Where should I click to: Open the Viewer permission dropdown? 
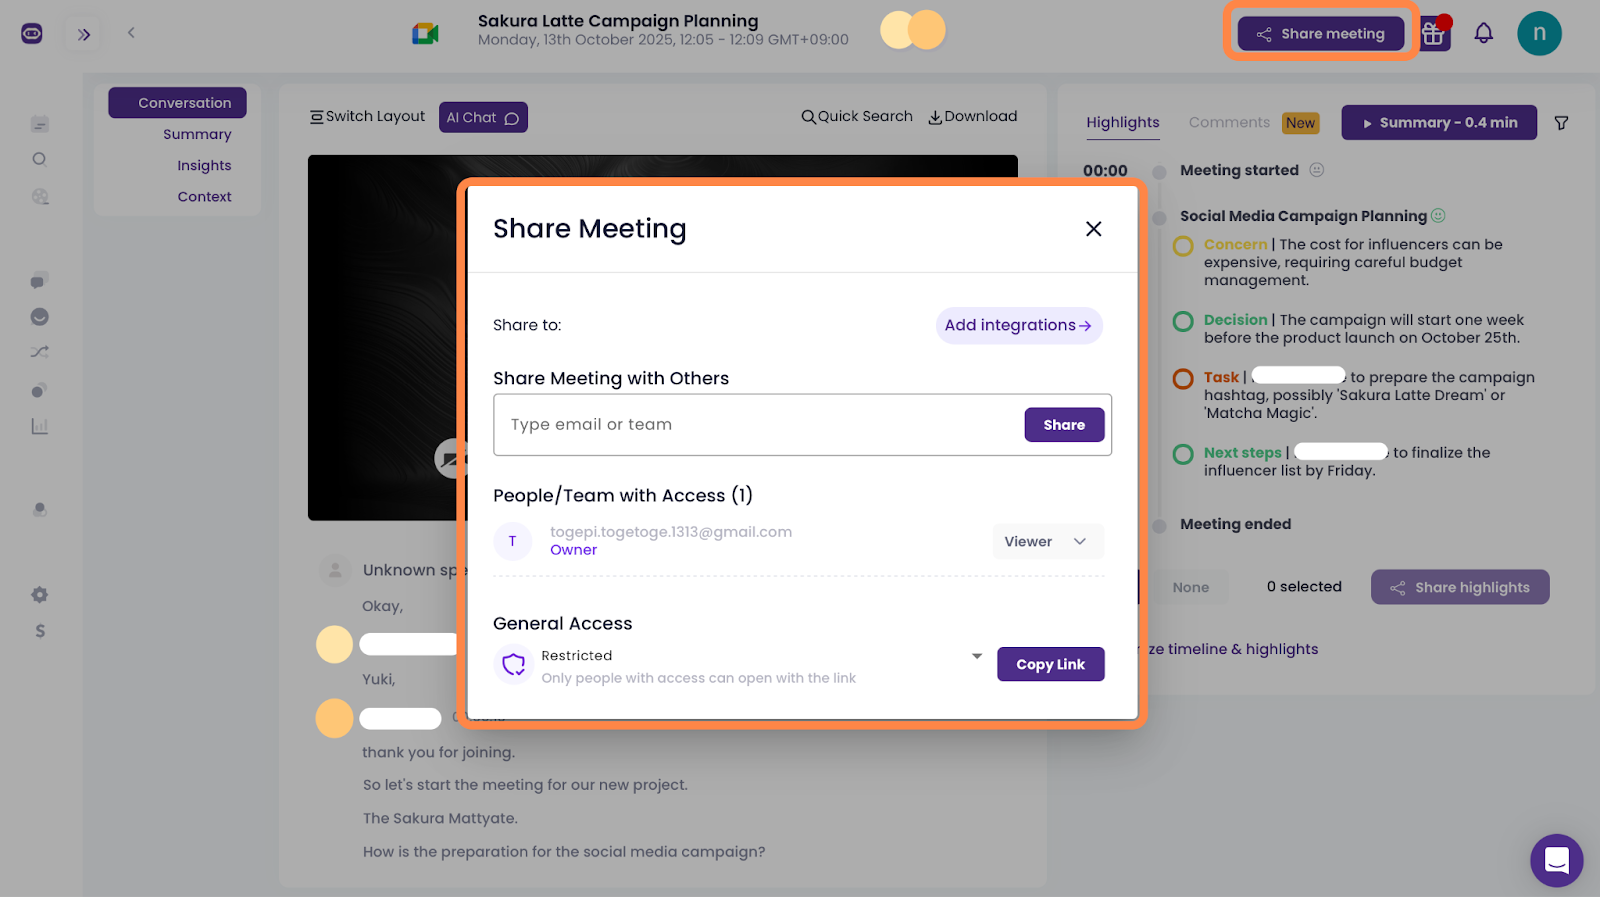(x=1047, y=541)
